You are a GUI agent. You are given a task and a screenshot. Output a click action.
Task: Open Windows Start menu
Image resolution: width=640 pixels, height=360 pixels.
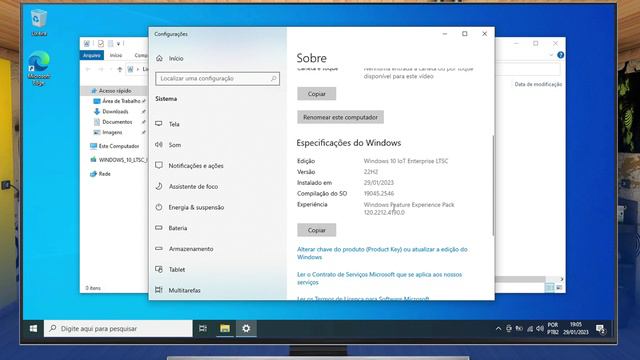tap(33, 329)
